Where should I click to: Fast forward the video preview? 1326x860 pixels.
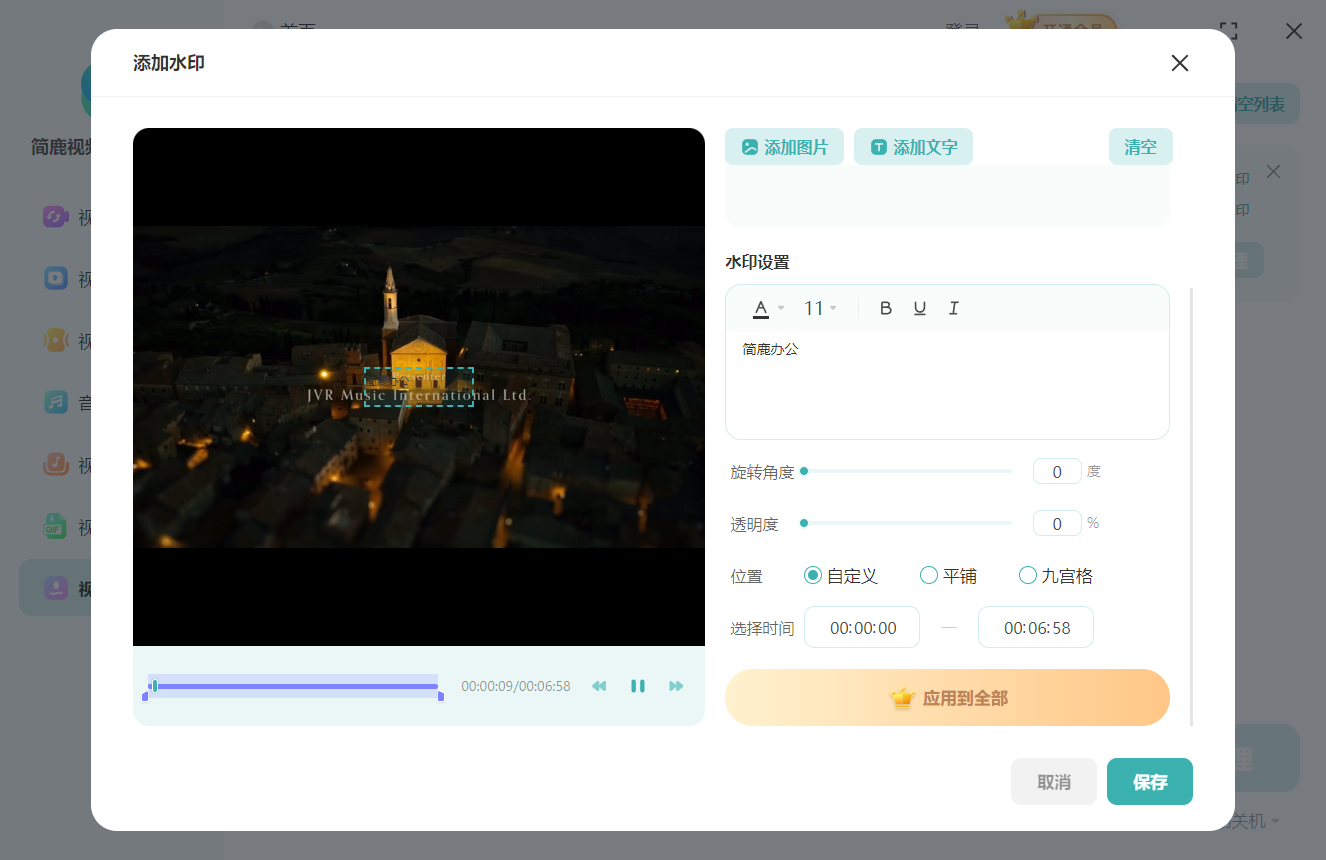[676, 686]
